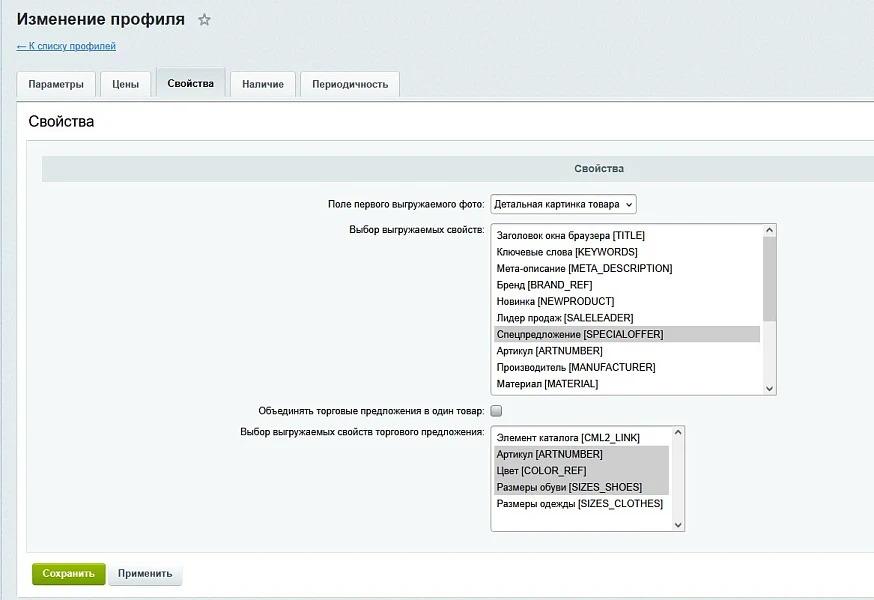Click the up arrow of the offer properties scrollbar
Screen dimensions: 874x600
pyautogui.click(x=678, y=432)
